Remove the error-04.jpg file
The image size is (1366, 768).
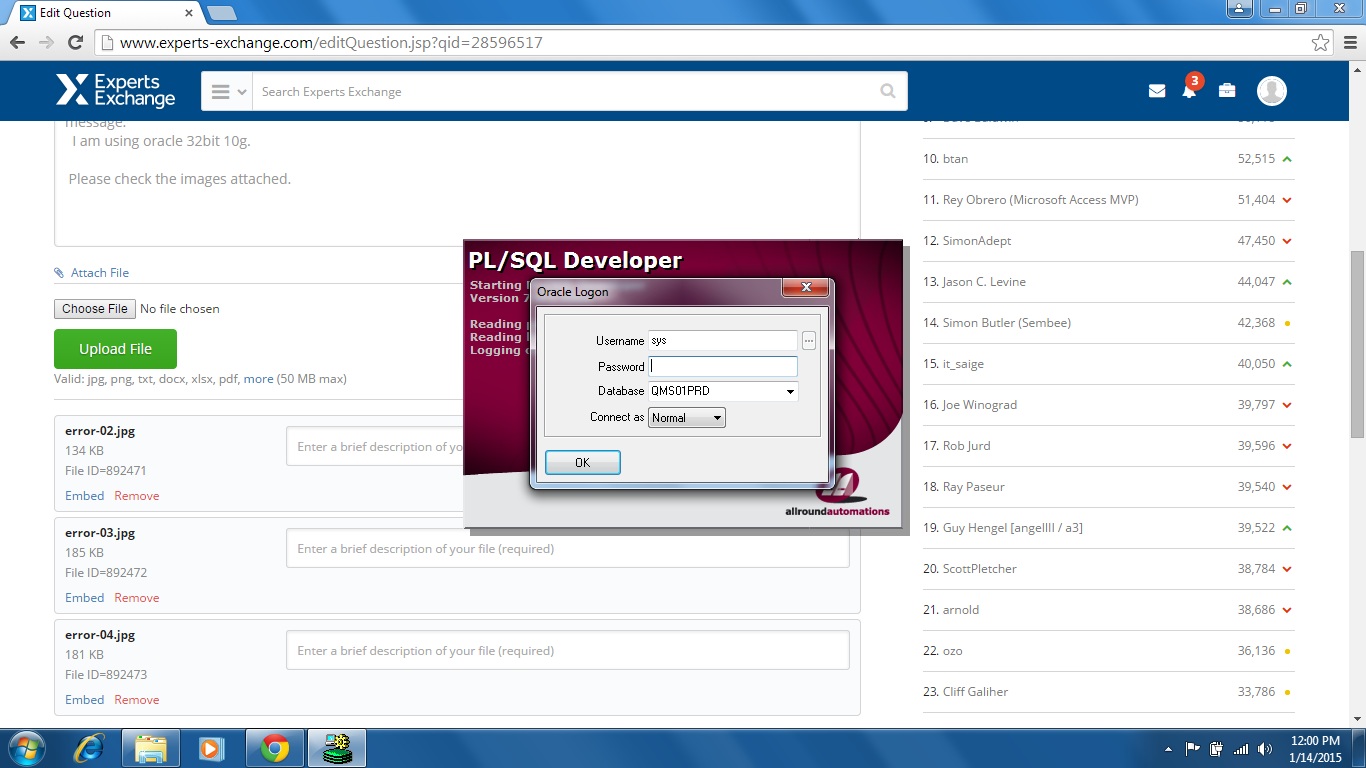136,700
